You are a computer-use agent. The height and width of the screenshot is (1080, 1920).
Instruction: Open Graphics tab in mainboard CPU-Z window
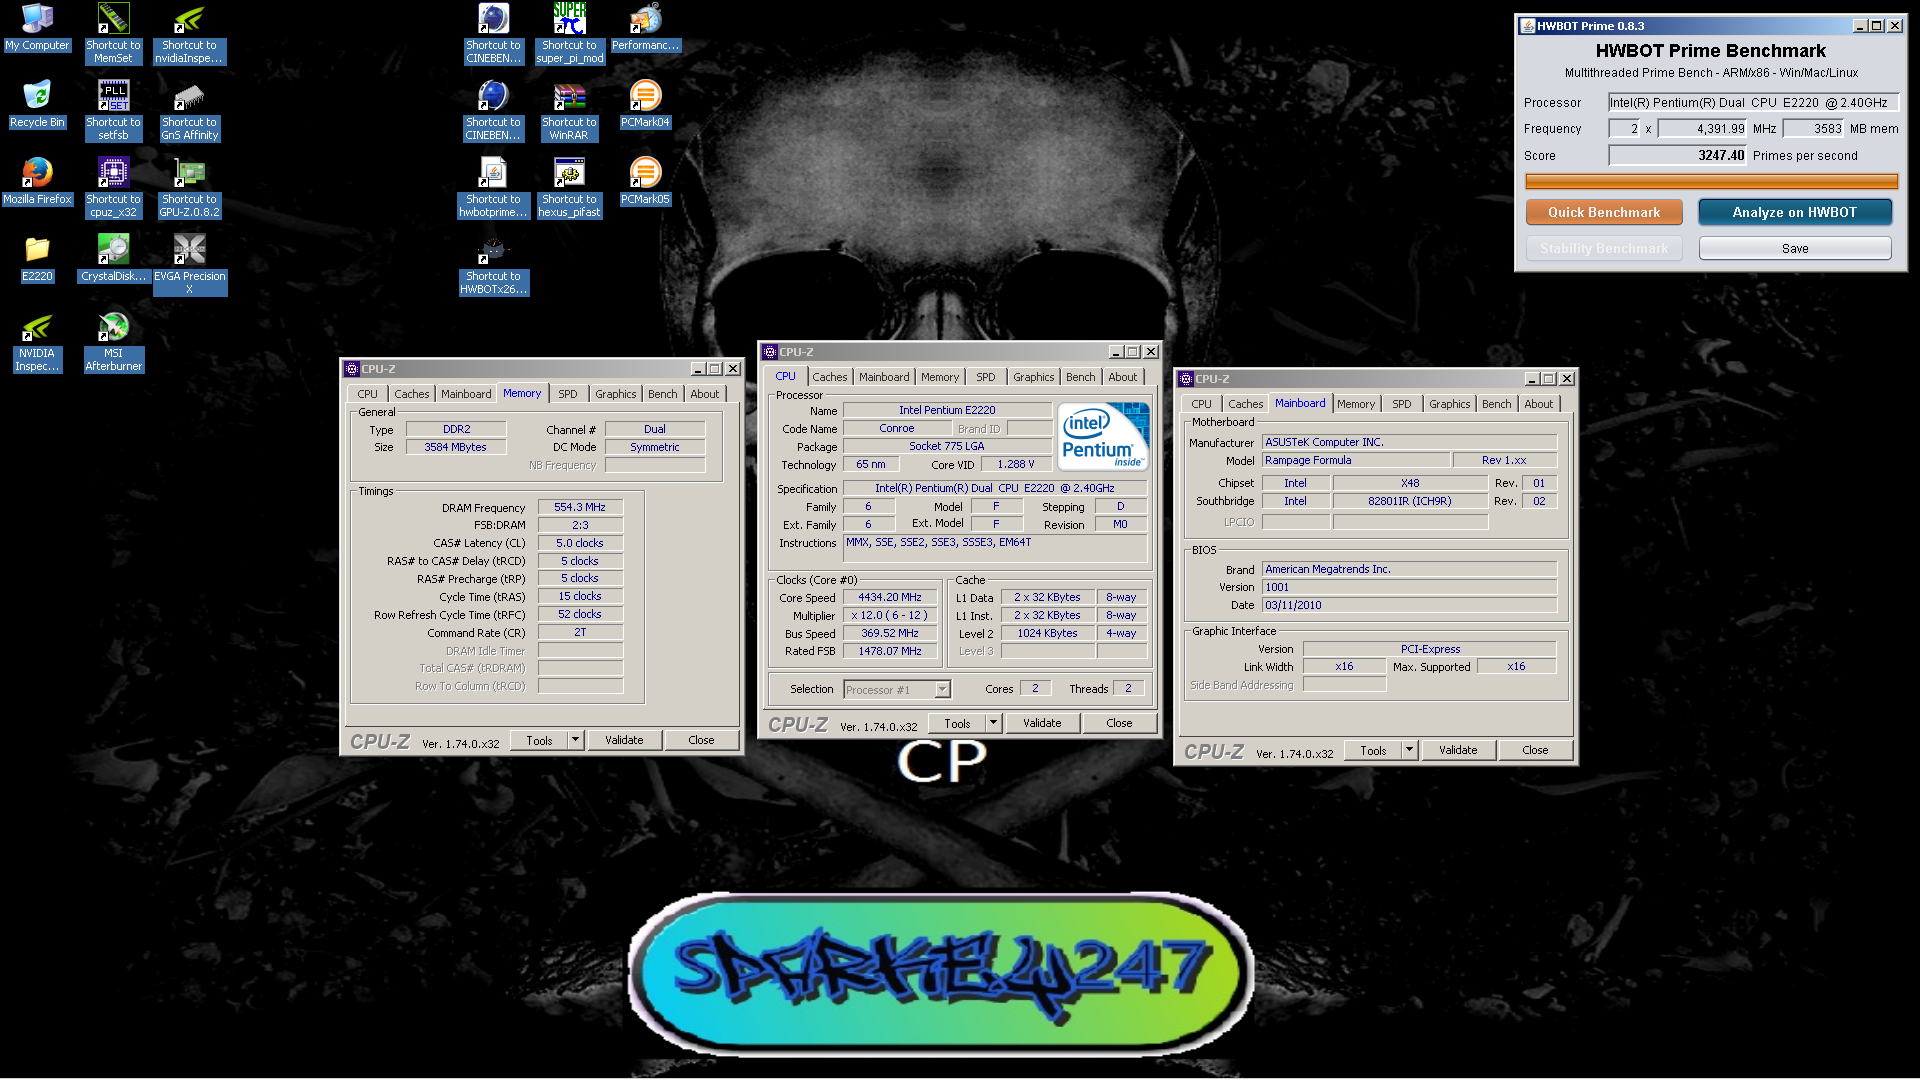tap(1449, 404)
